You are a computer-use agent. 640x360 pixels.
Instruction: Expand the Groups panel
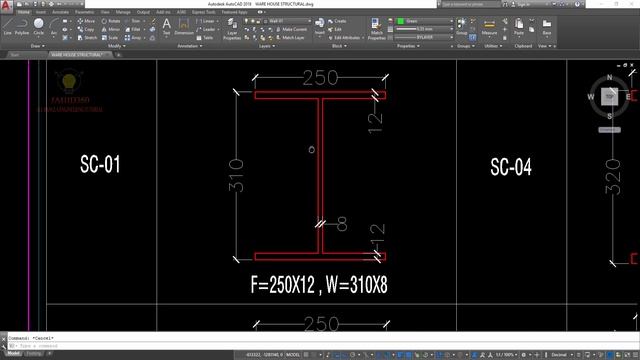coord(466,46)
